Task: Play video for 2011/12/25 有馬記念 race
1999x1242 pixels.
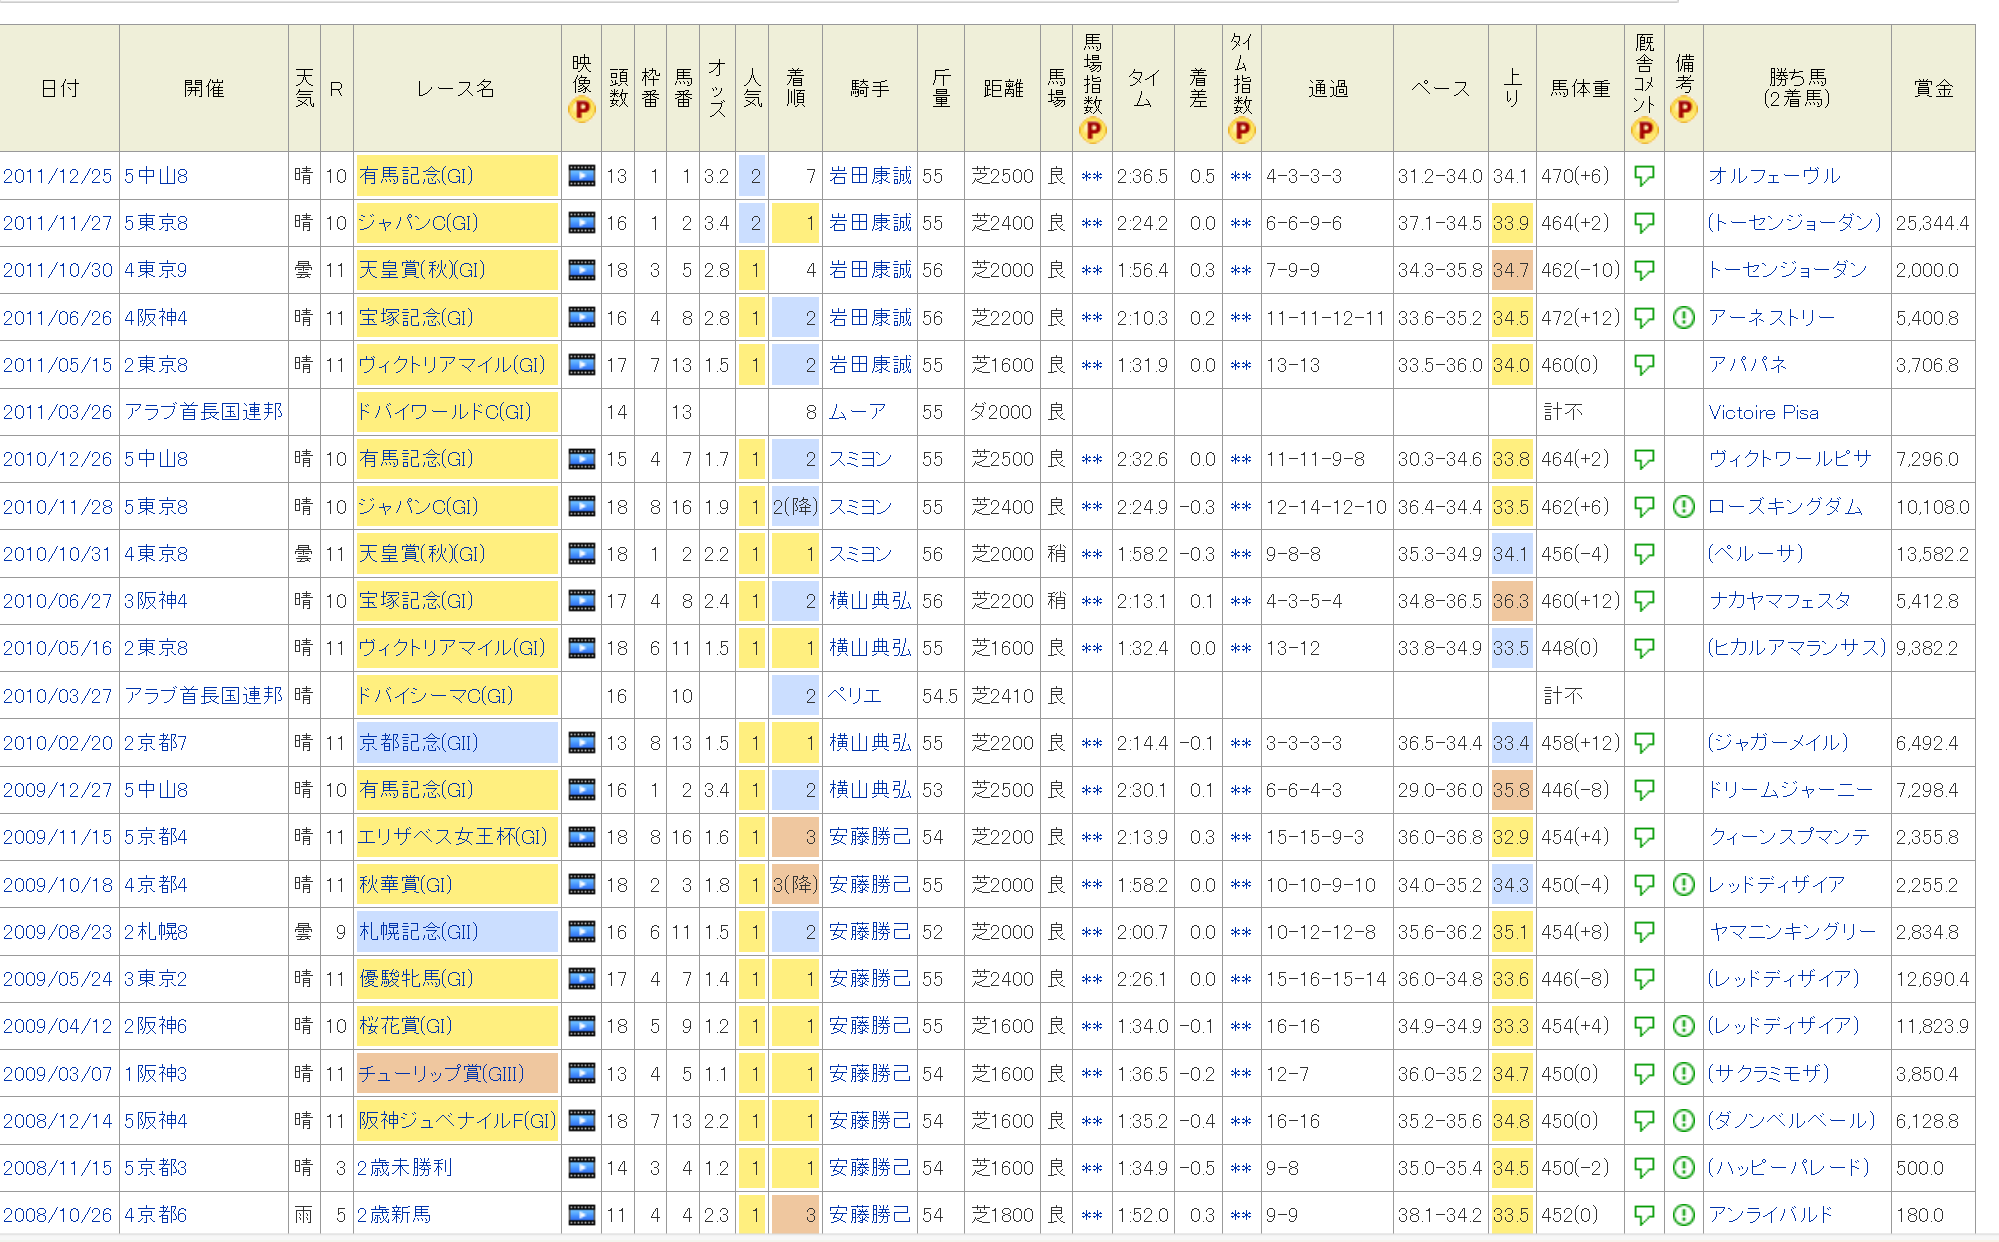Action: click(581, 176)
